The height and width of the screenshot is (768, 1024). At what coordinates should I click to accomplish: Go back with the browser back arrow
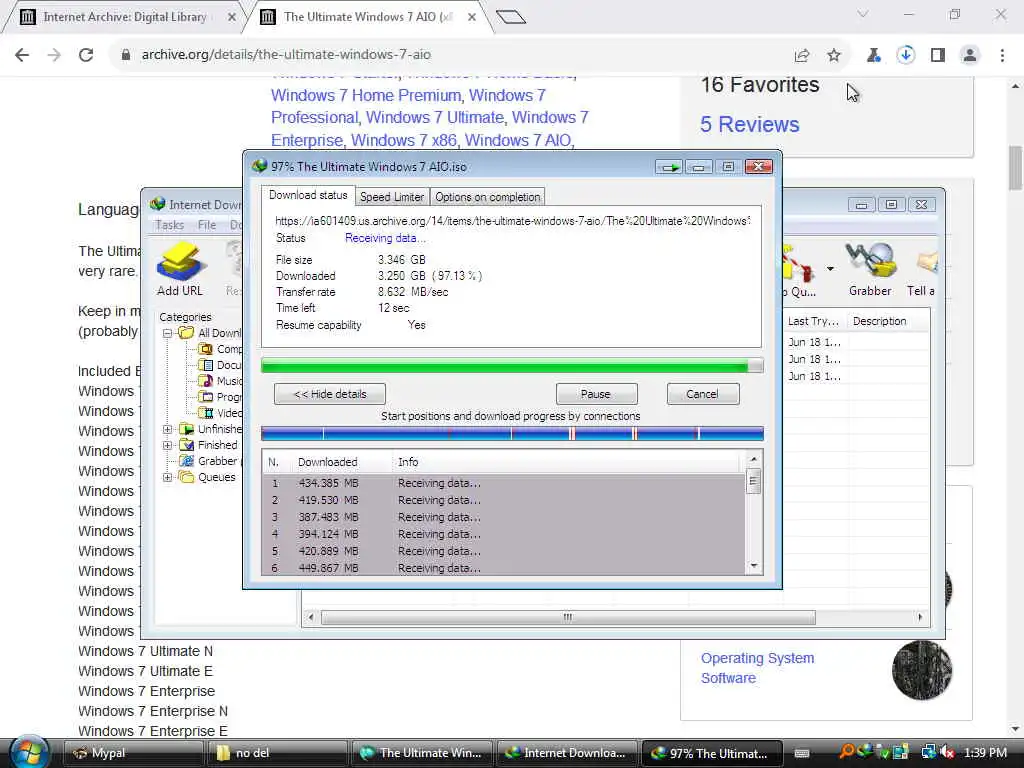point(22,55)
